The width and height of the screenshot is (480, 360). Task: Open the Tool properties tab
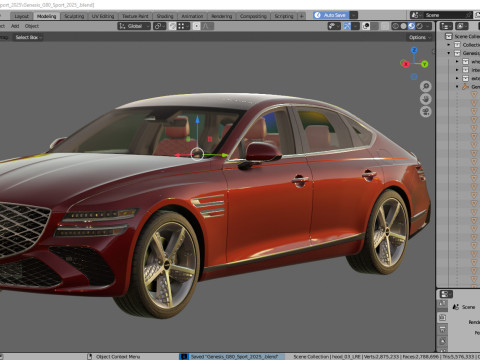[x=442, y=304]
